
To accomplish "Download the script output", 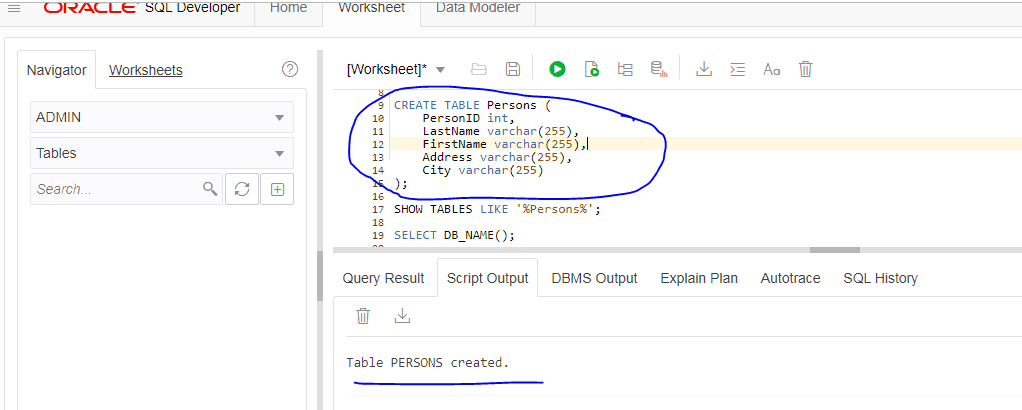I will (403, 316).
